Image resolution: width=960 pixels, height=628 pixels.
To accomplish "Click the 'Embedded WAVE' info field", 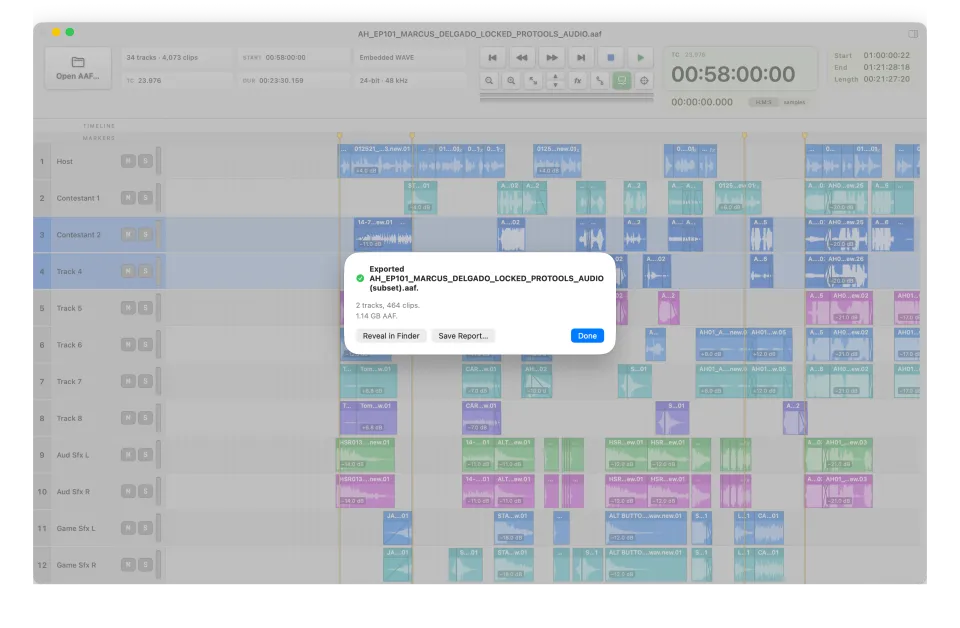I will pos(410,58).
